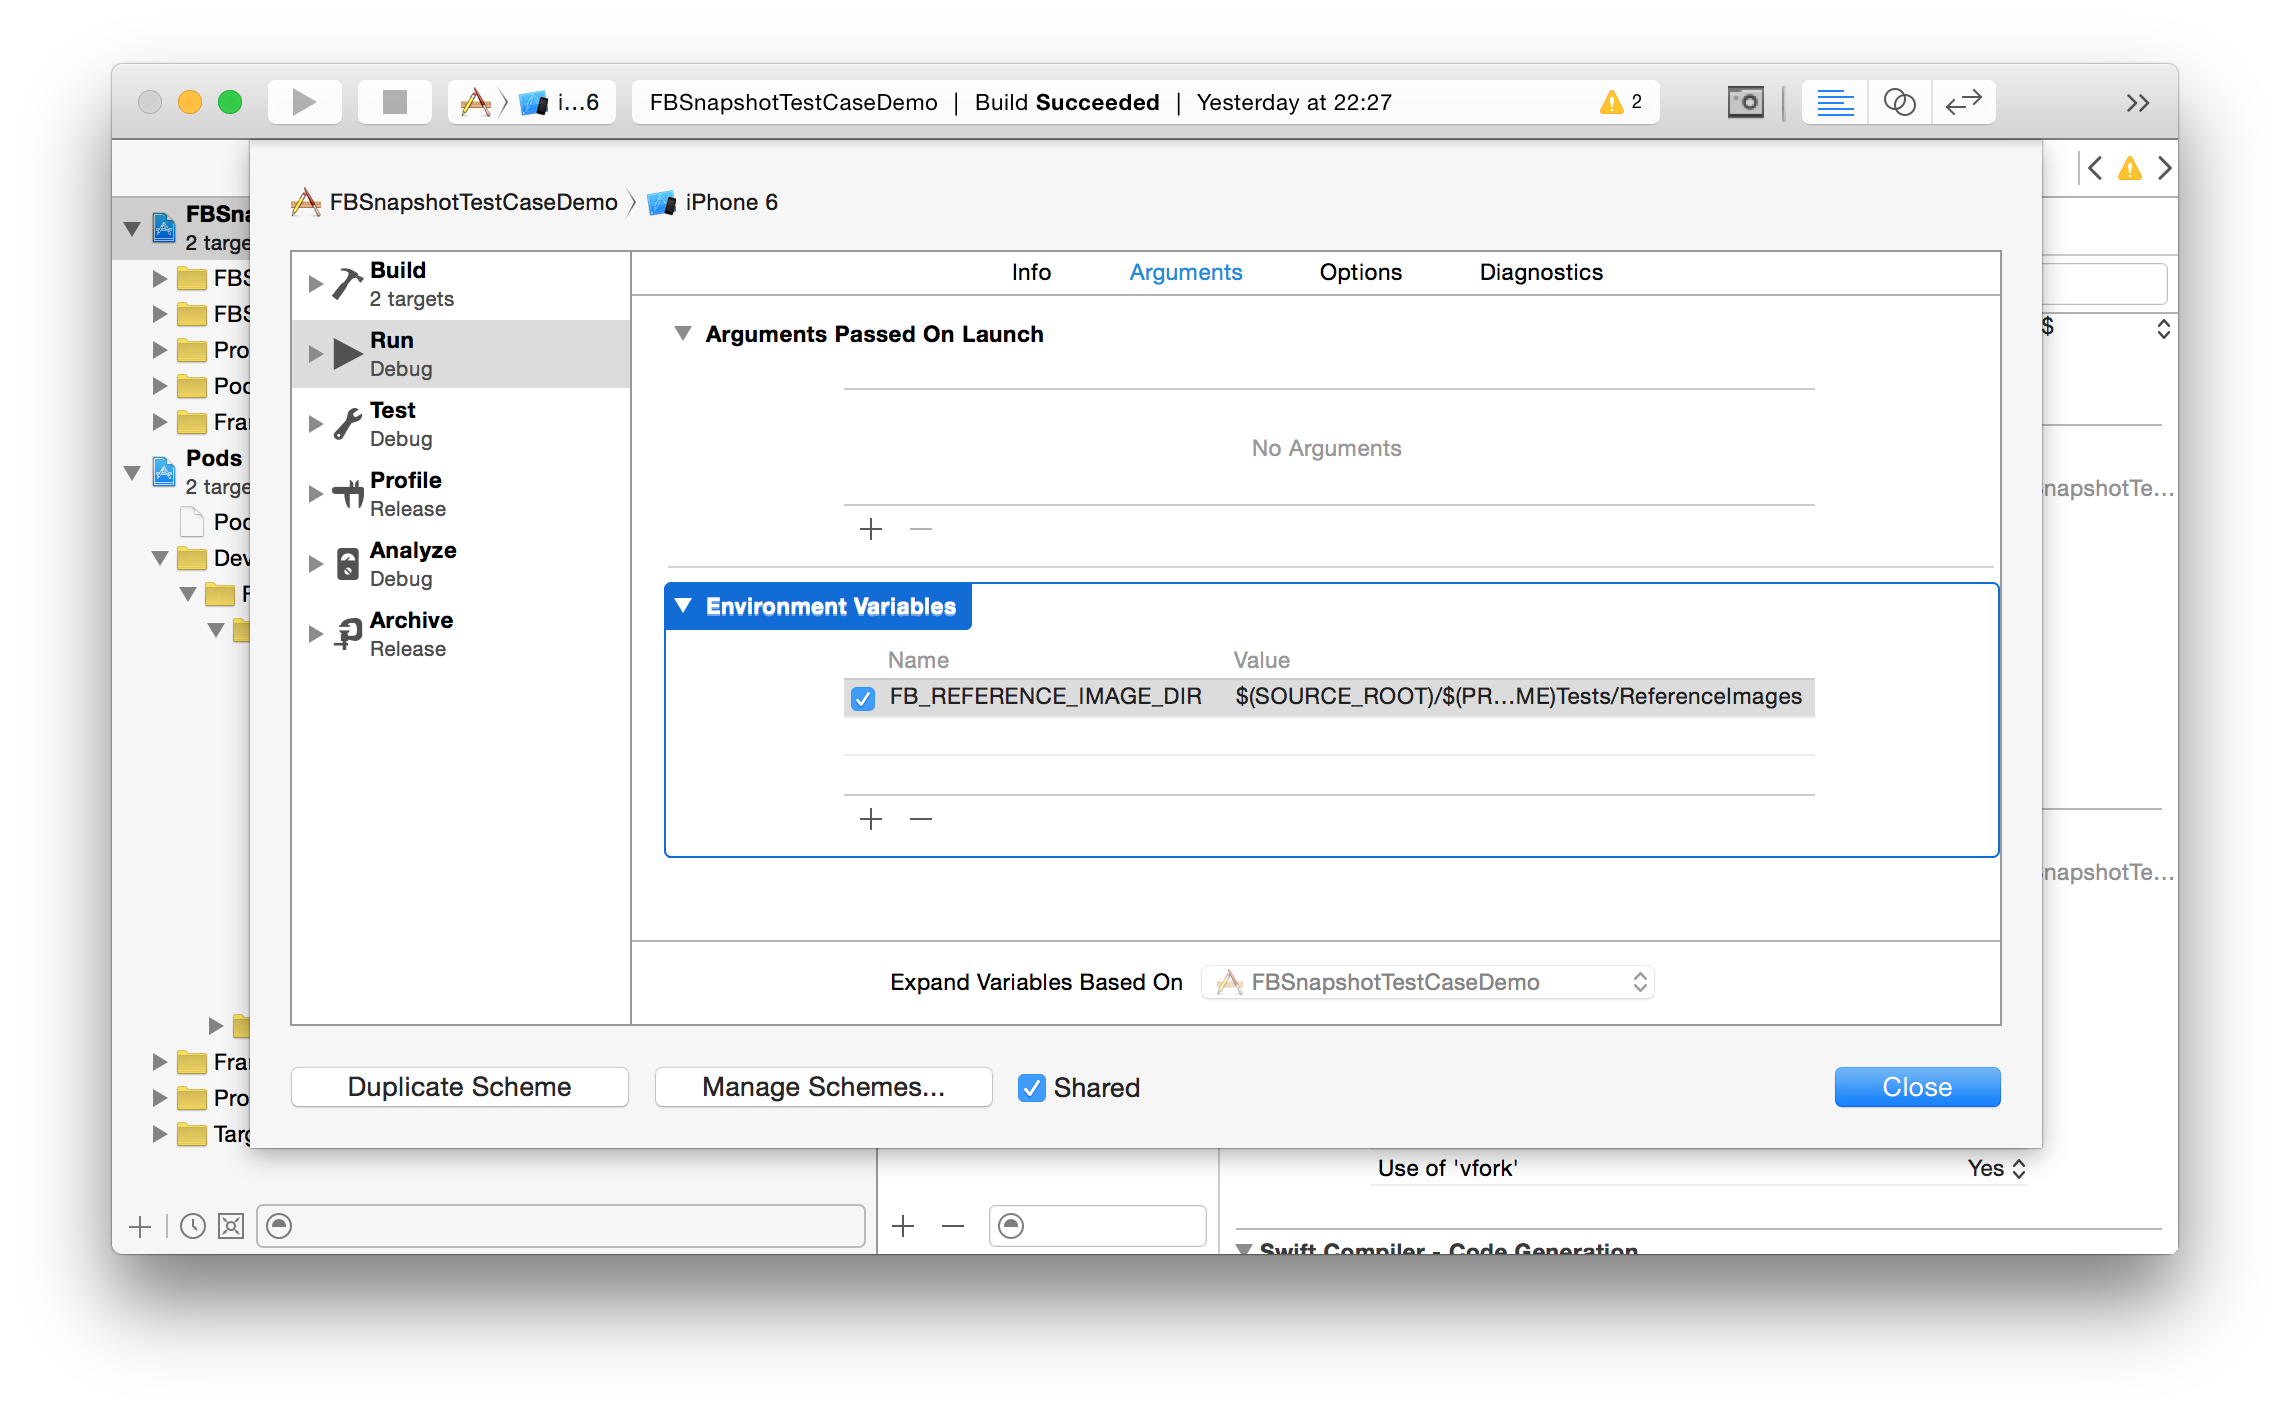
Task: Open the snapshot camera icon in toolbar
Action: [1745, 102]
